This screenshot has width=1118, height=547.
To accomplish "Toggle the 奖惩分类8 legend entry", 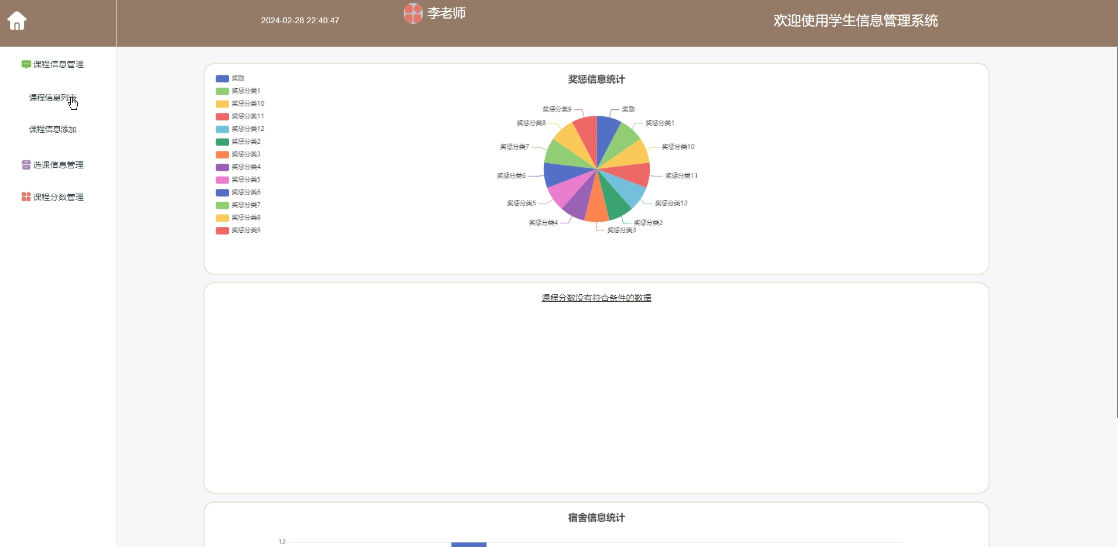I will [238, 218].
